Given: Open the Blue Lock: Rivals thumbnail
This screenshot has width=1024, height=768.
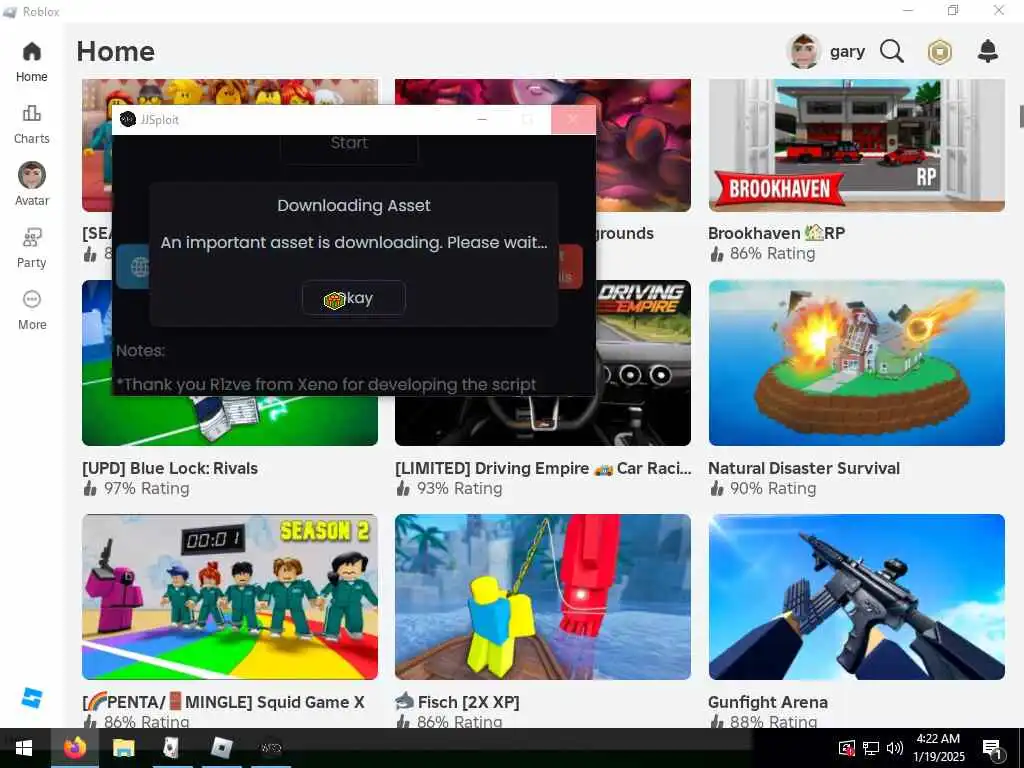Looking at the screenshot, I should [x=230, y=421].
